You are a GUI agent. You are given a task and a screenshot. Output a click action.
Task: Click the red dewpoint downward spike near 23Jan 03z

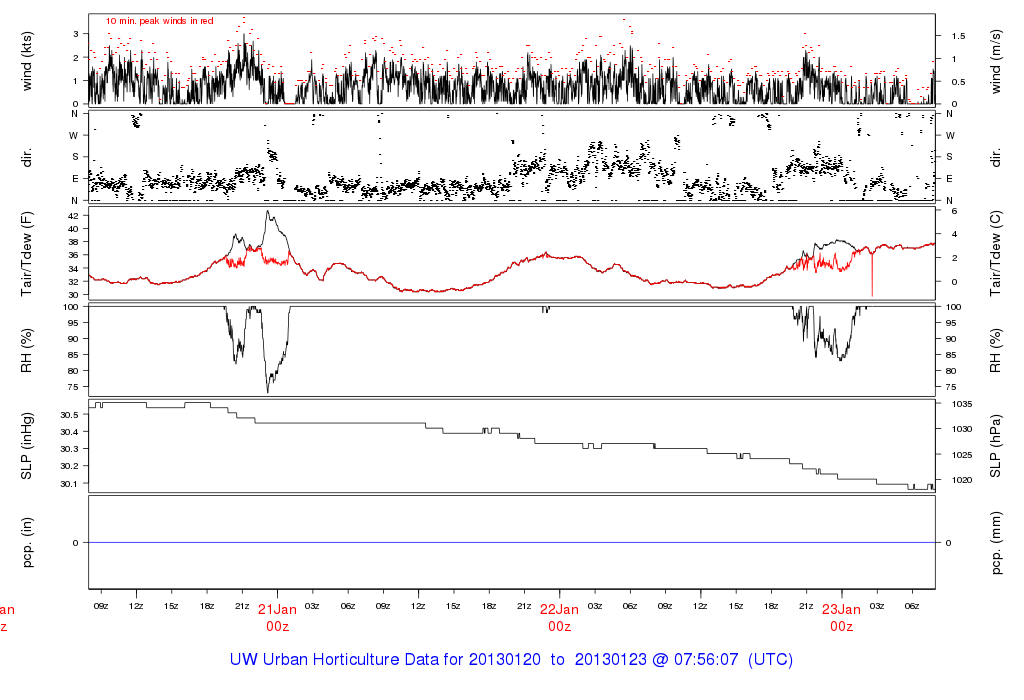[872, 274]
